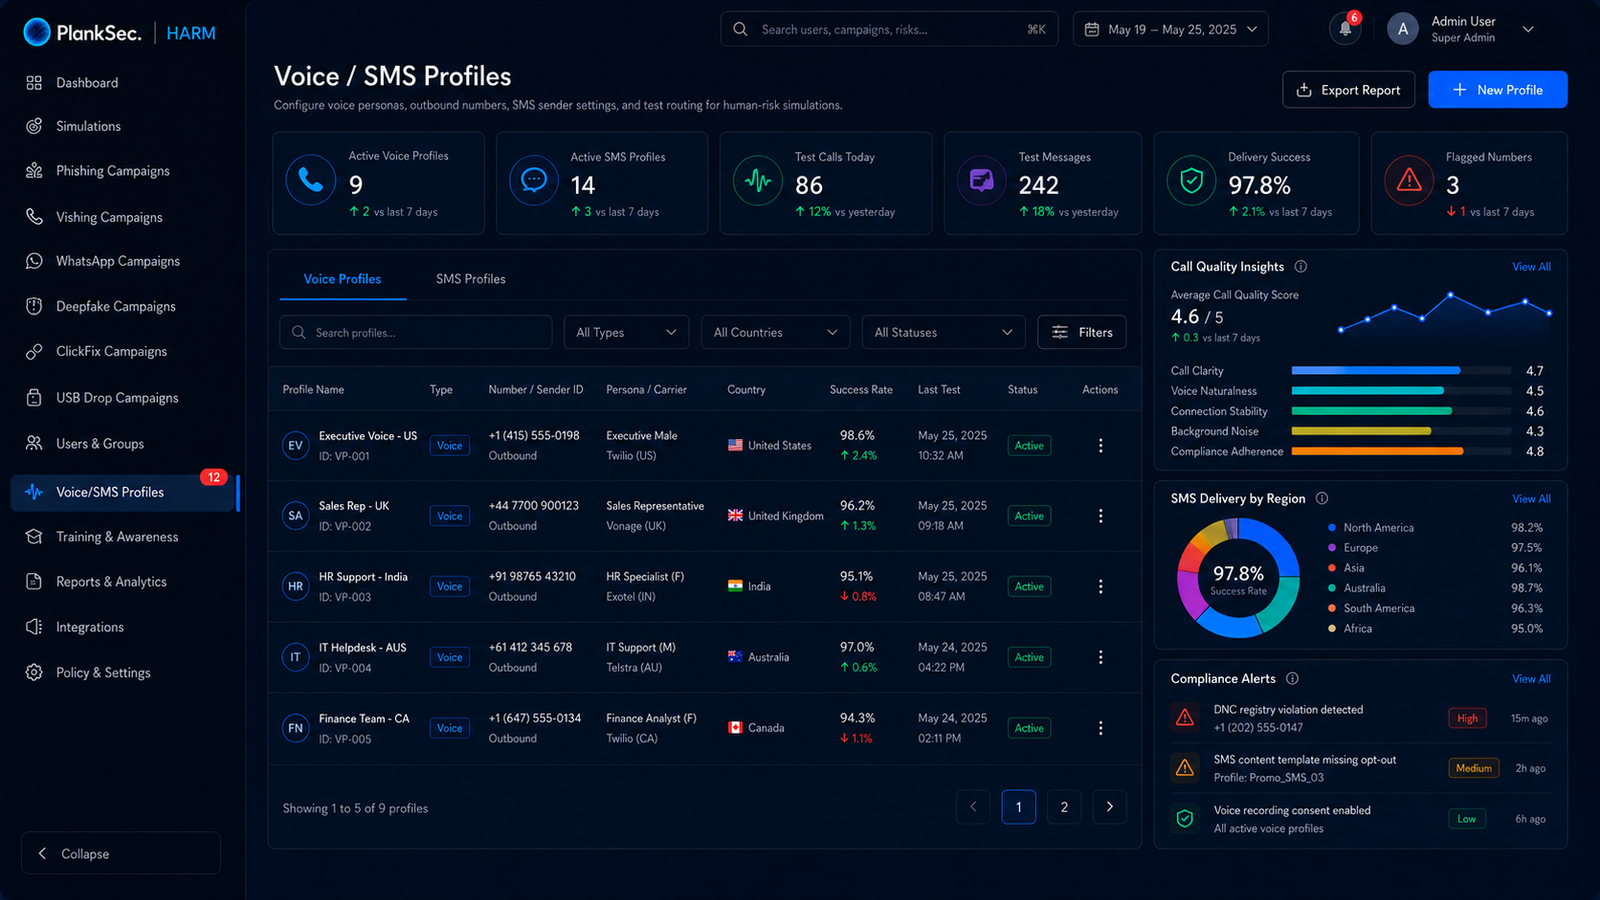Click Compliance Adherence score bar
The width and height of the screenshot is (1600, 900).
point(1401,451)
